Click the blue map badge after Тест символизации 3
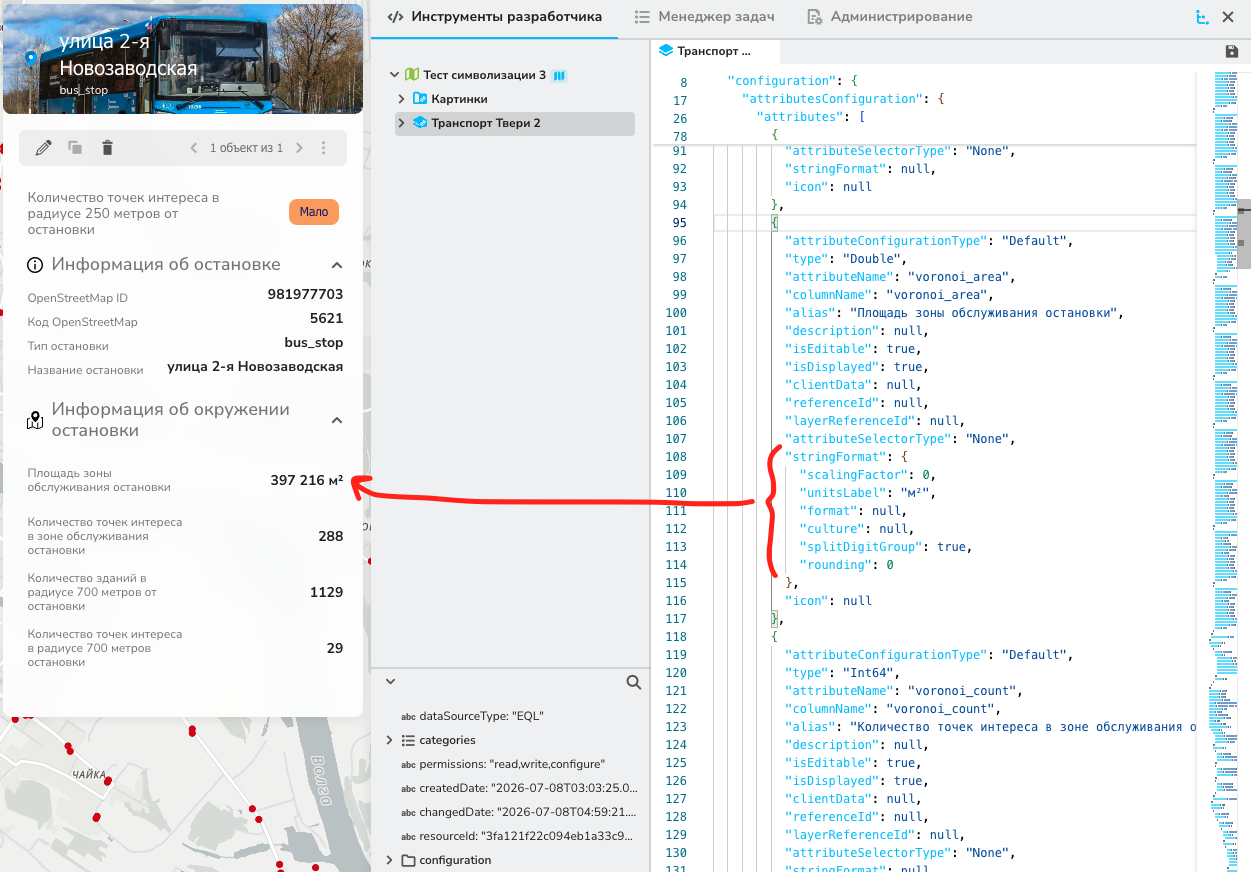1251x872 pixels. 560,75
